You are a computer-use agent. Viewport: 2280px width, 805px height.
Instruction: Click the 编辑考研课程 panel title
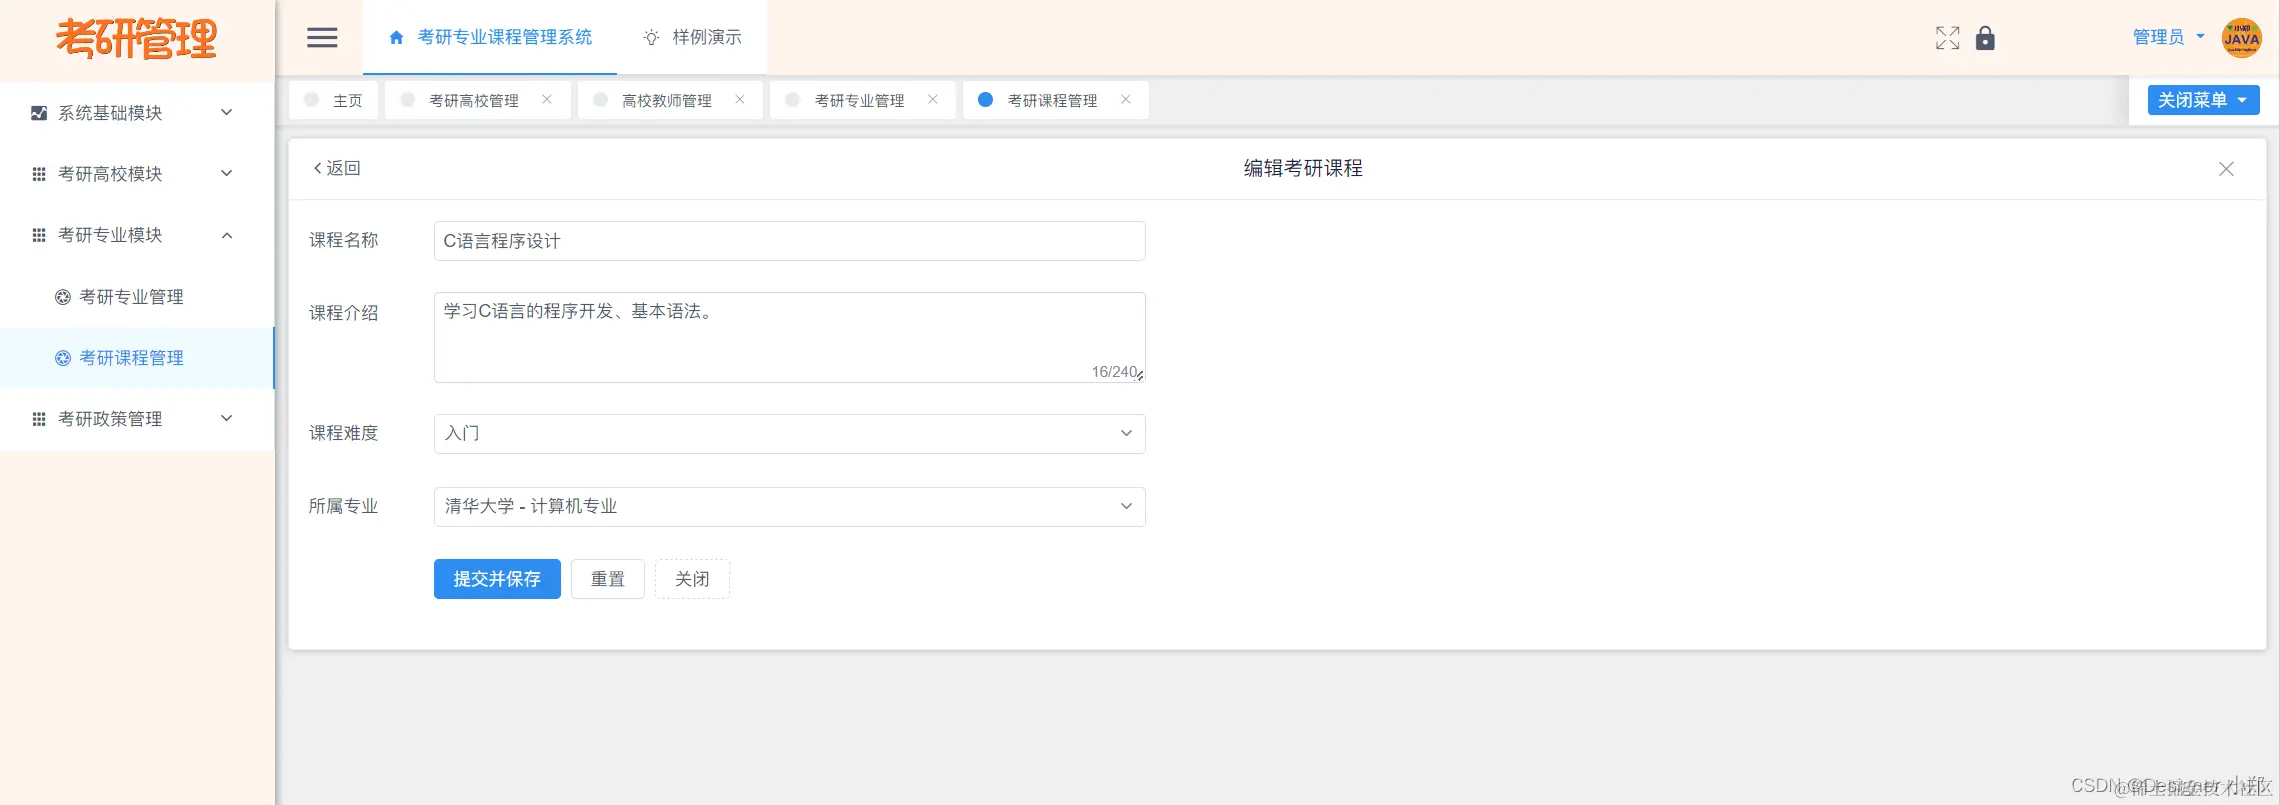click(1303, 168)
